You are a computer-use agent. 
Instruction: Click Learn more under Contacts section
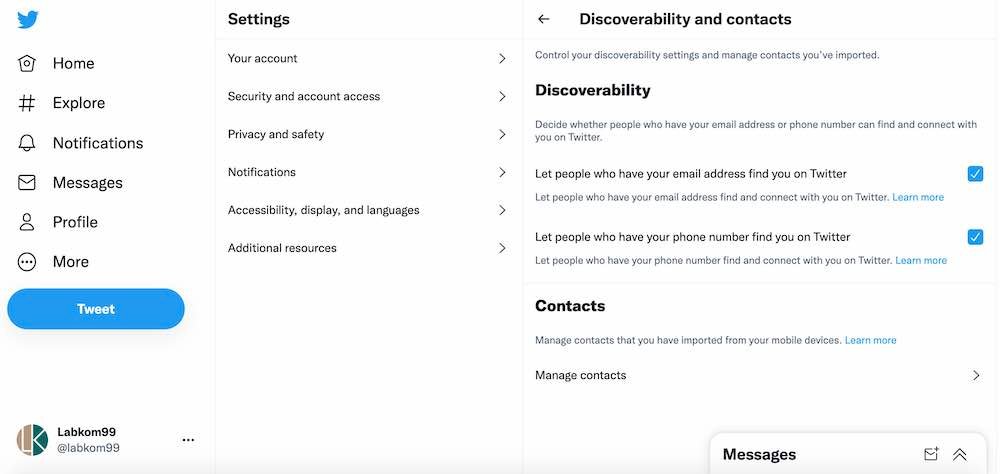[x=870, y=340]
